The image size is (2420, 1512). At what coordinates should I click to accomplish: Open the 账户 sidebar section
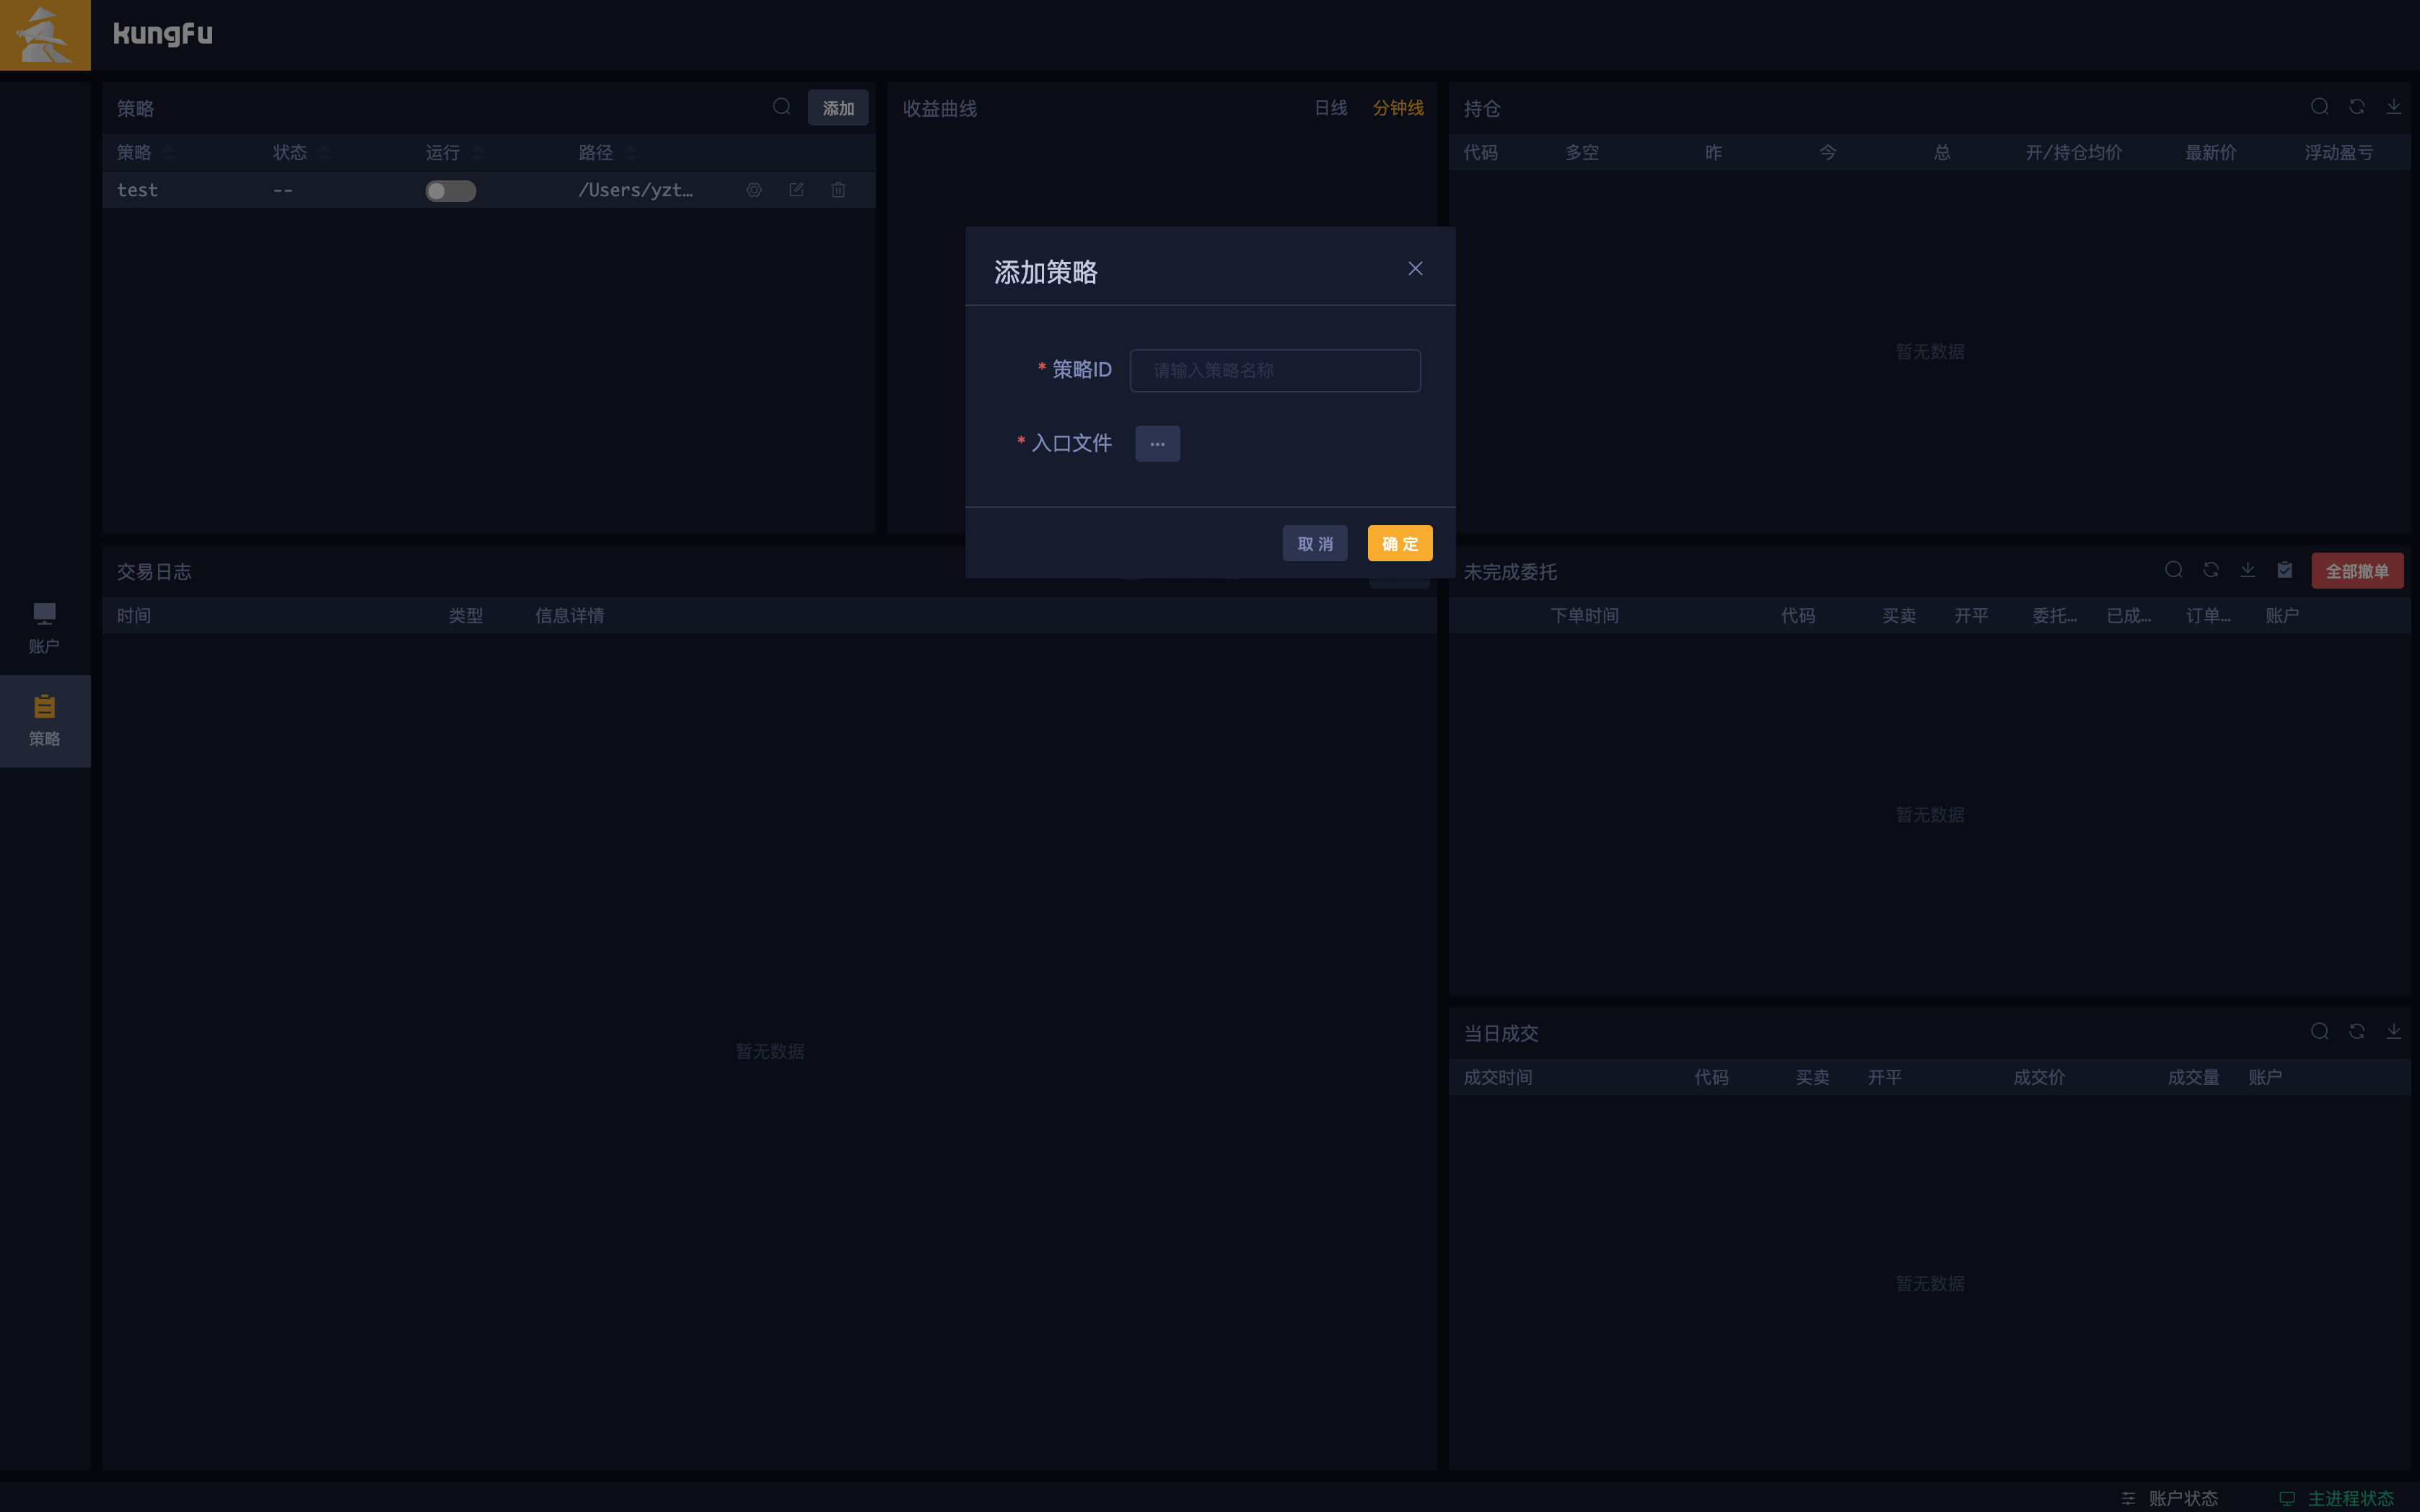click(x=45, y=628)
